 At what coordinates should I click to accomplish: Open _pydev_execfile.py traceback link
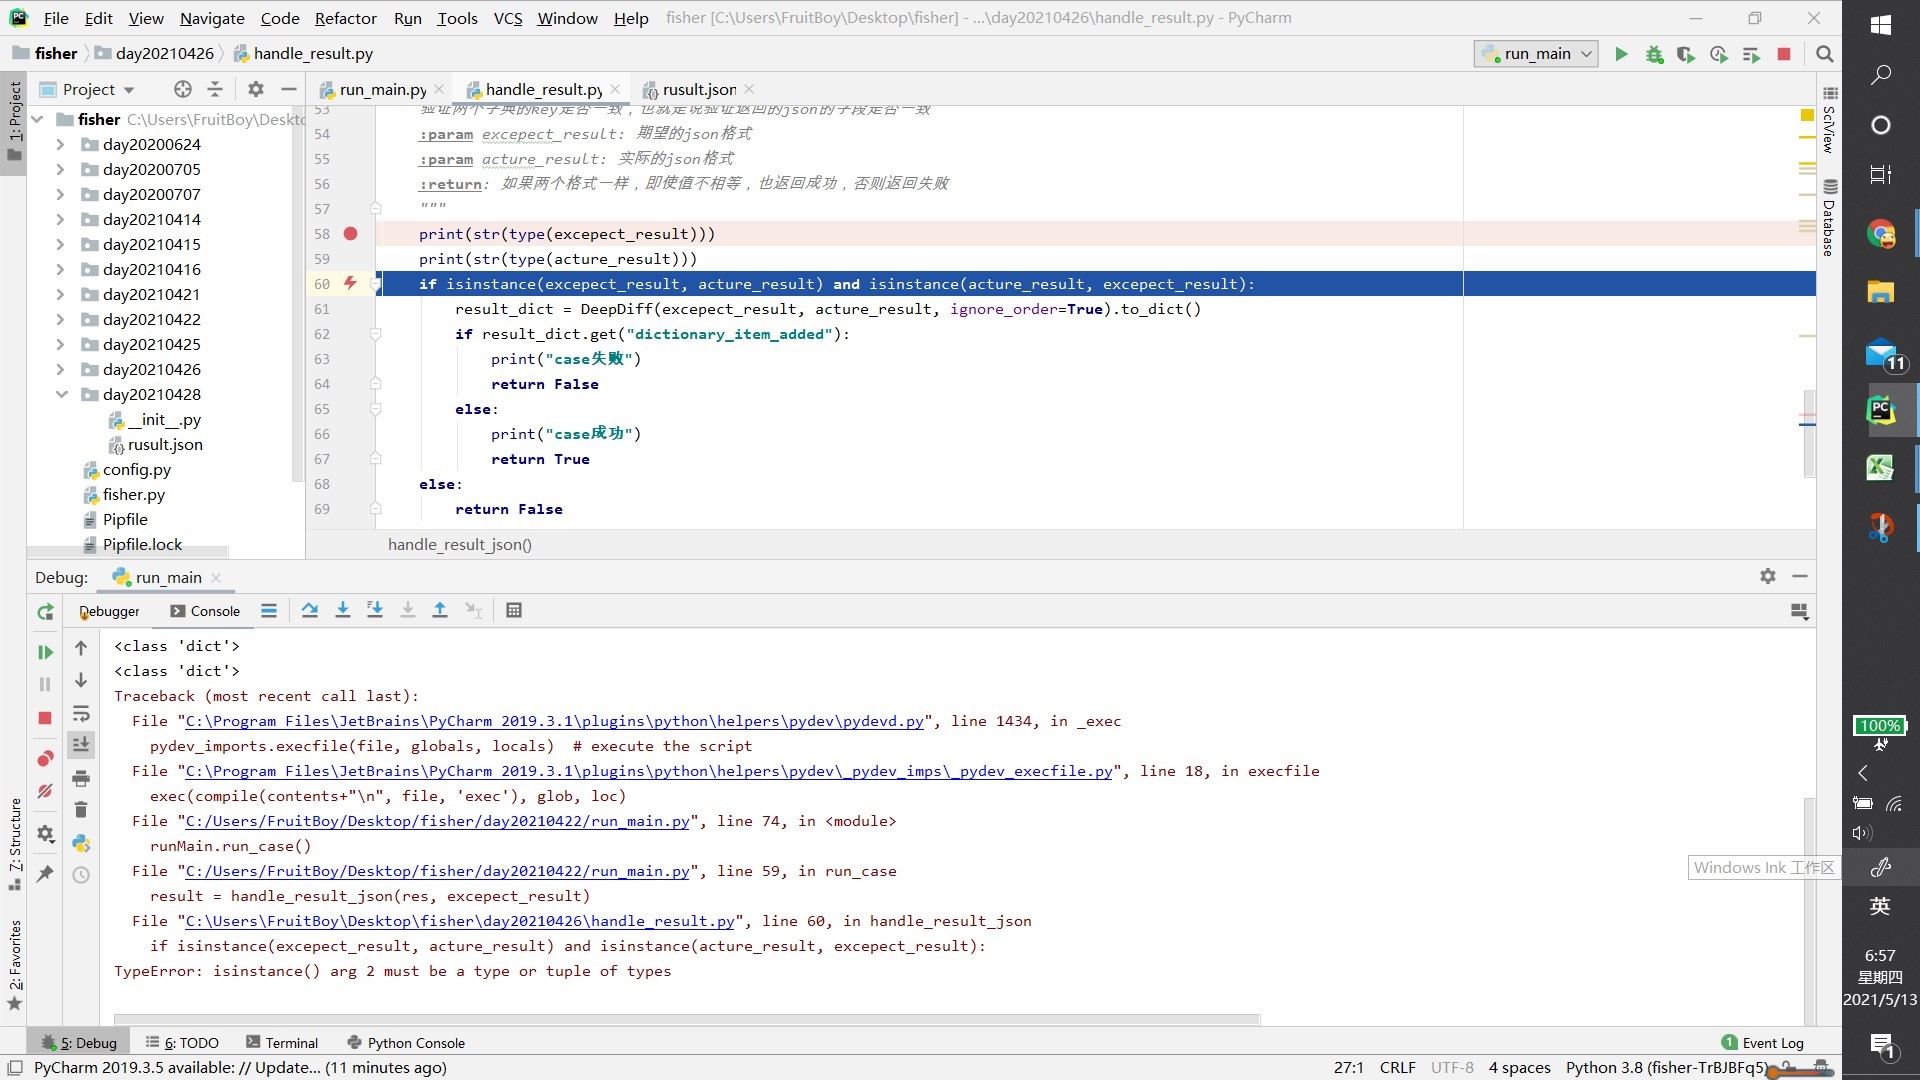tap(648, 771)
